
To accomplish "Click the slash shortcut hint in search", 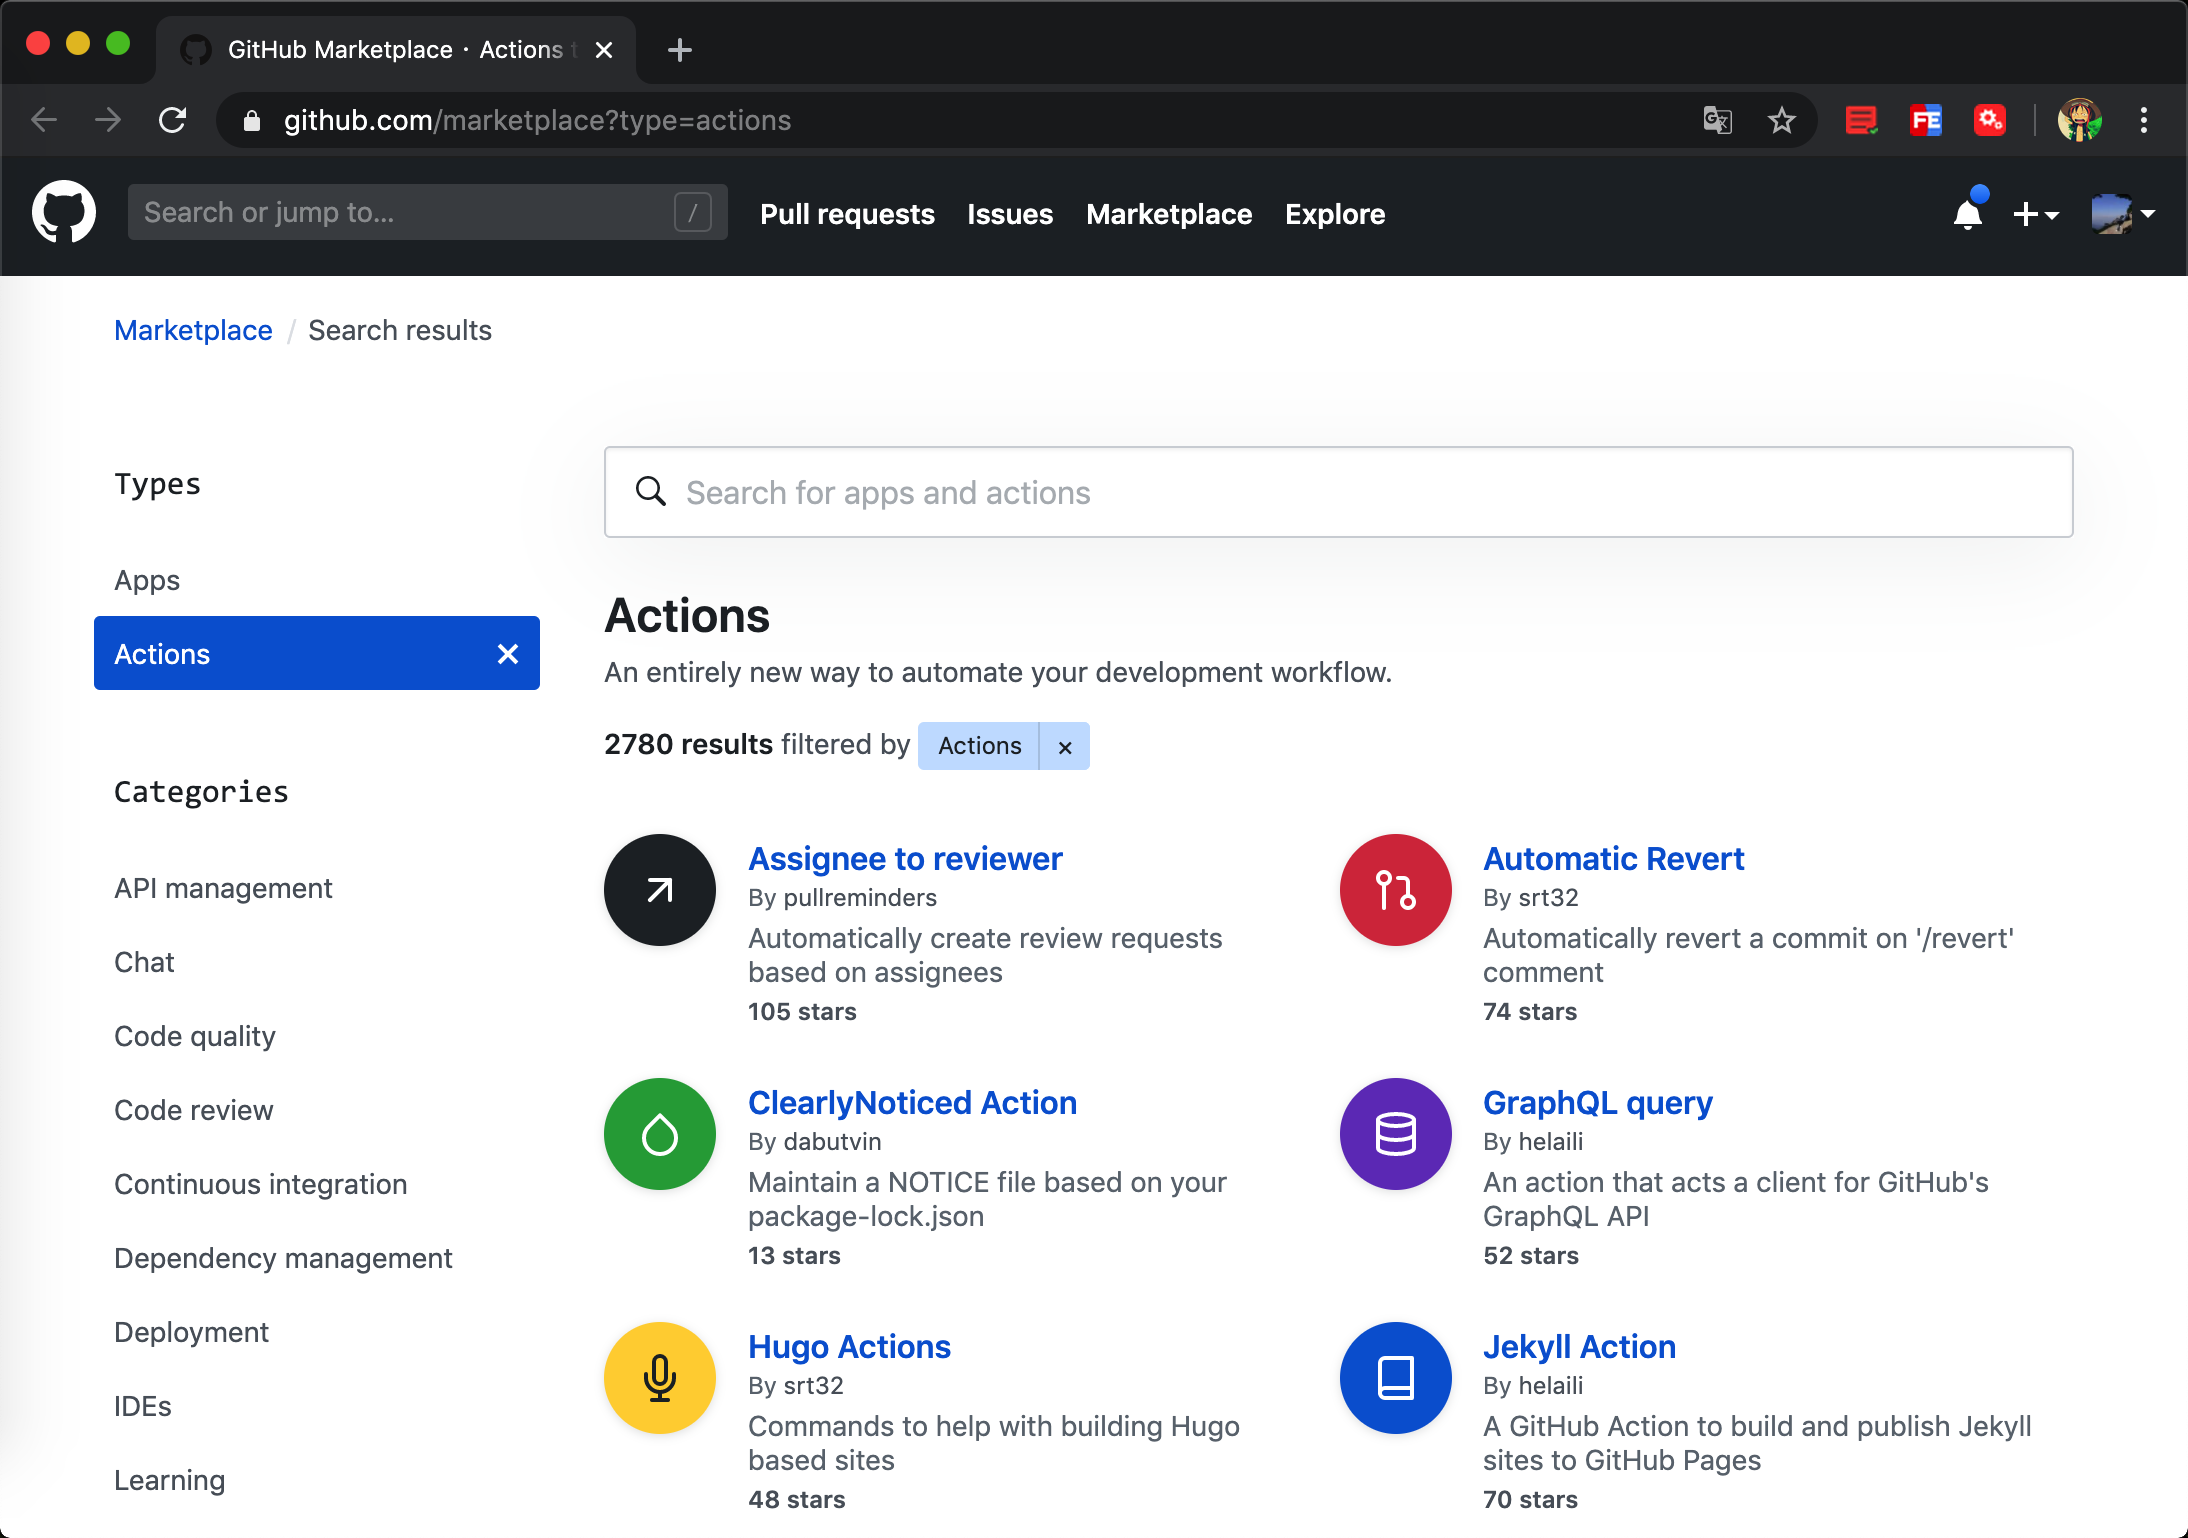I will point(692,212).
